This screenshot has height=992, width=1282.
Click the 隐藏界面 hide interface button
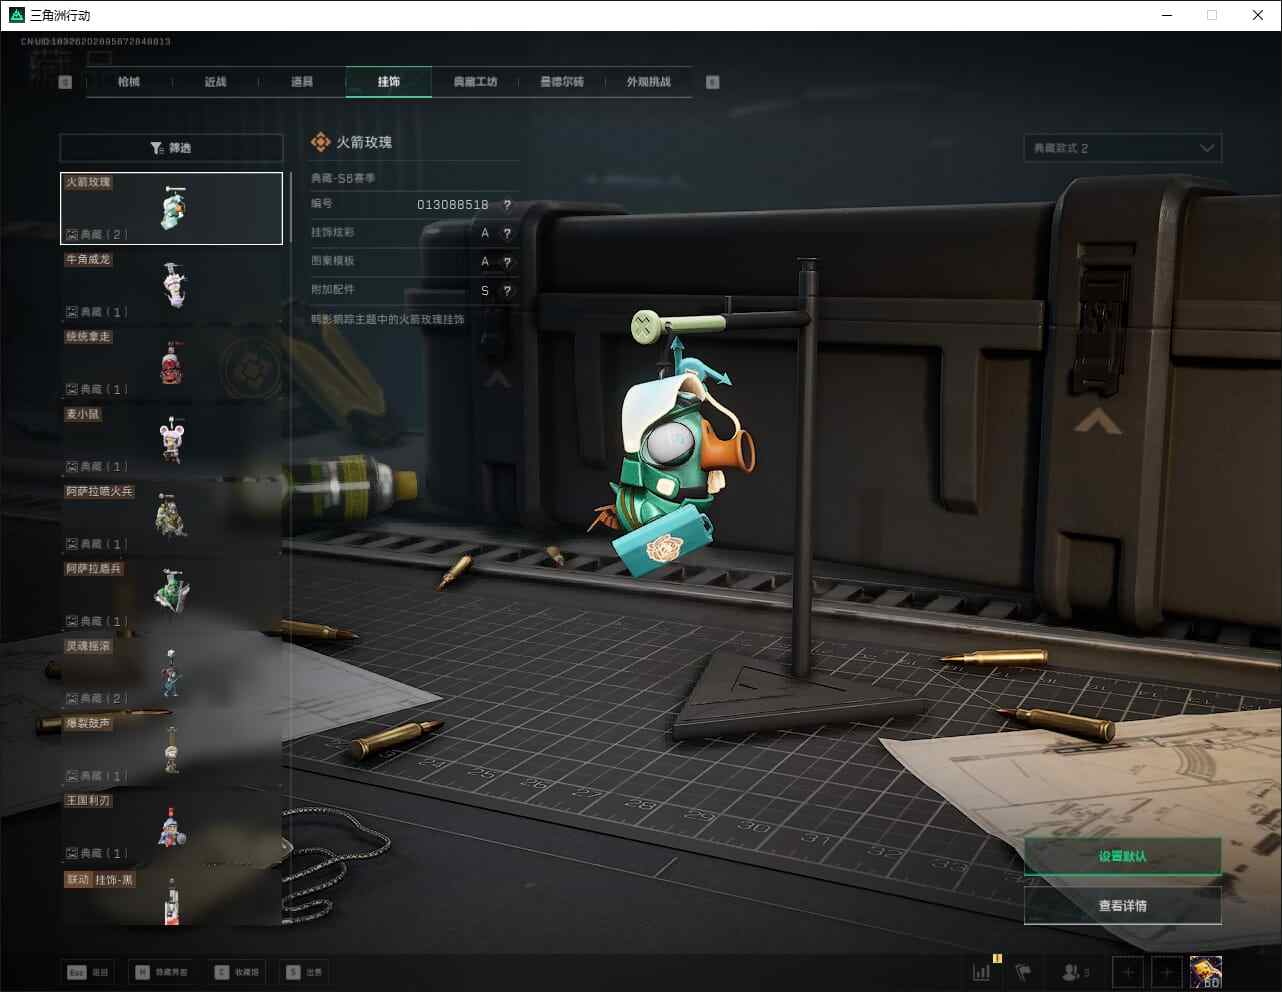(x=162, y=972)
